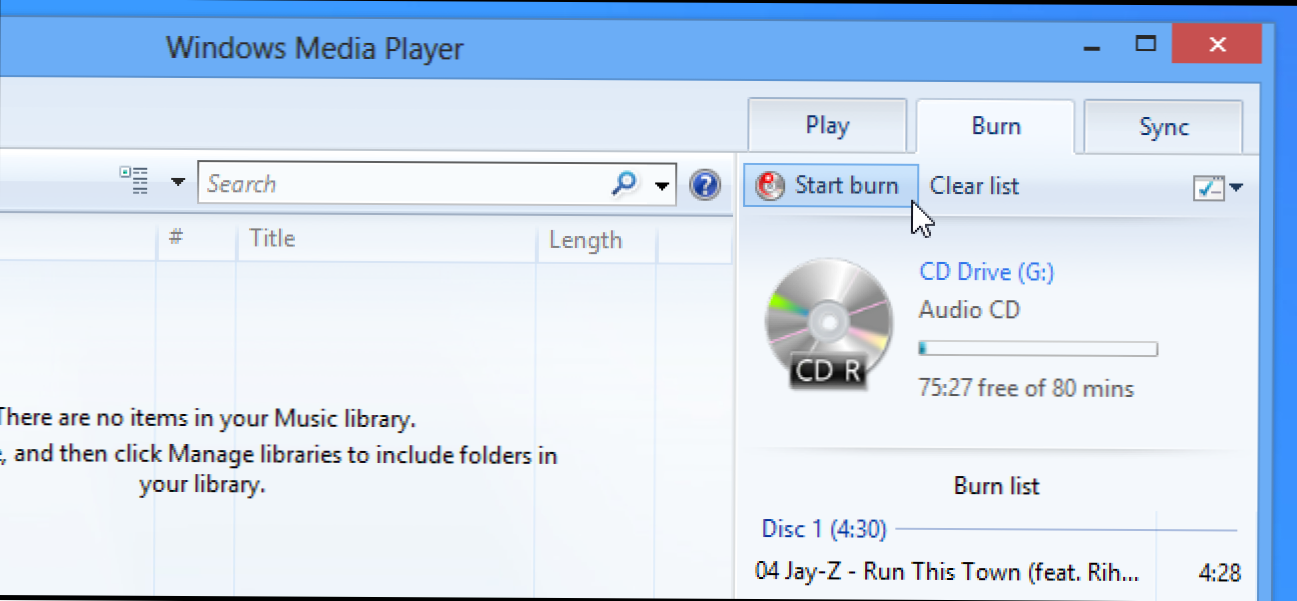This screenshot has height=601, width=1297.
Task: Click the view layout options icon
Action: point(135,181)
